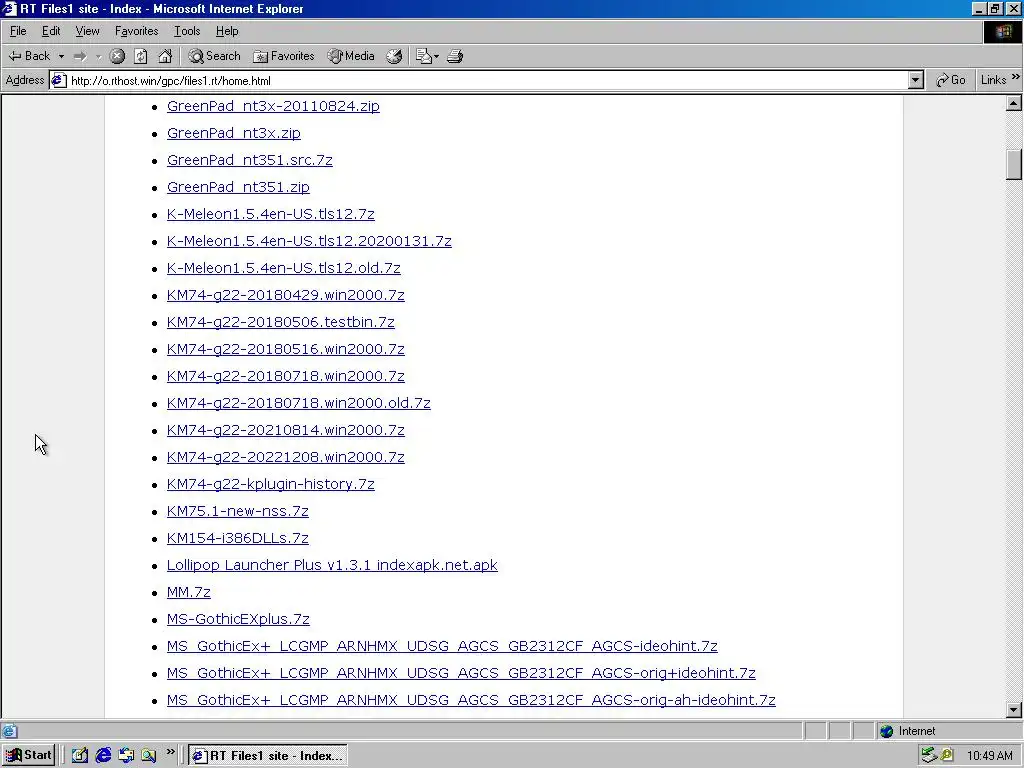Download GreenPad_nt351.zip
This screenshot has width=1024, height=768.
click(x=238, y=187)
